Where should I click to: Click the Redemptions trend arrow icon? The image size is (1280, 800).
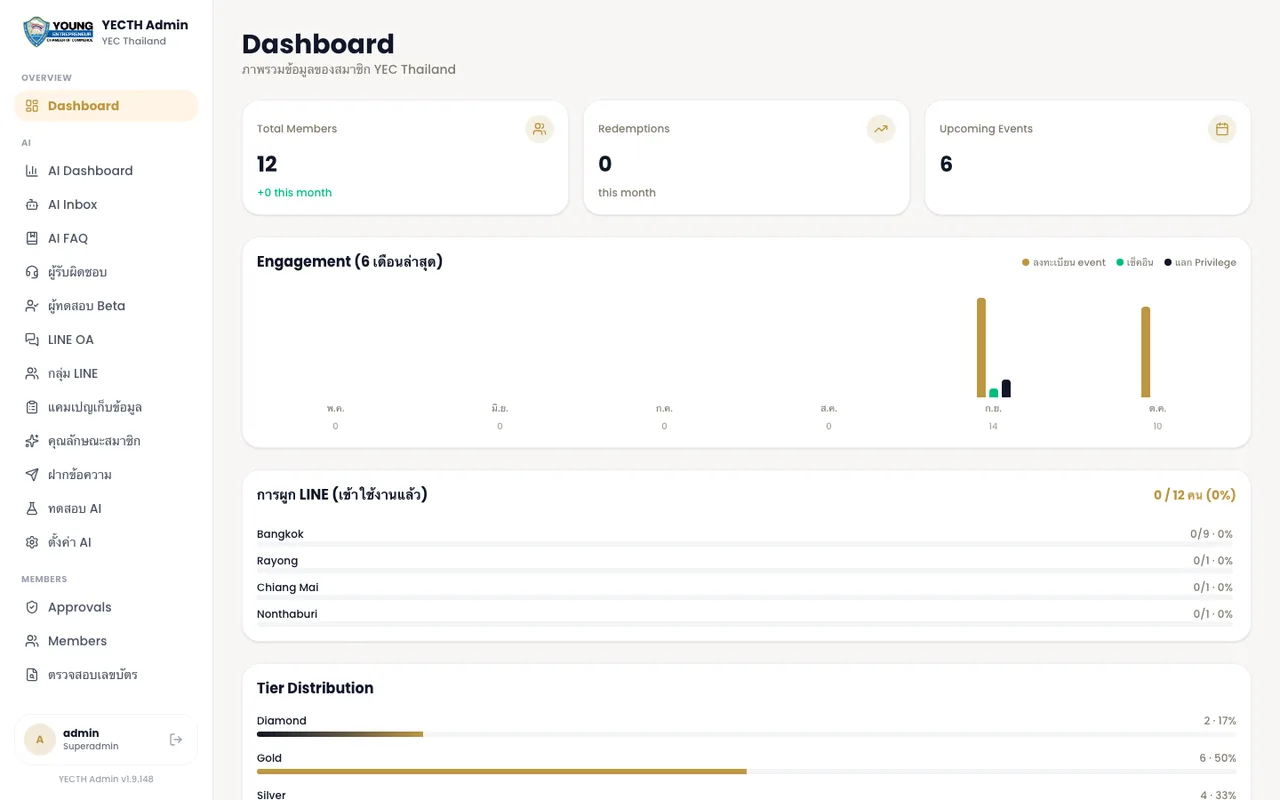881,129
